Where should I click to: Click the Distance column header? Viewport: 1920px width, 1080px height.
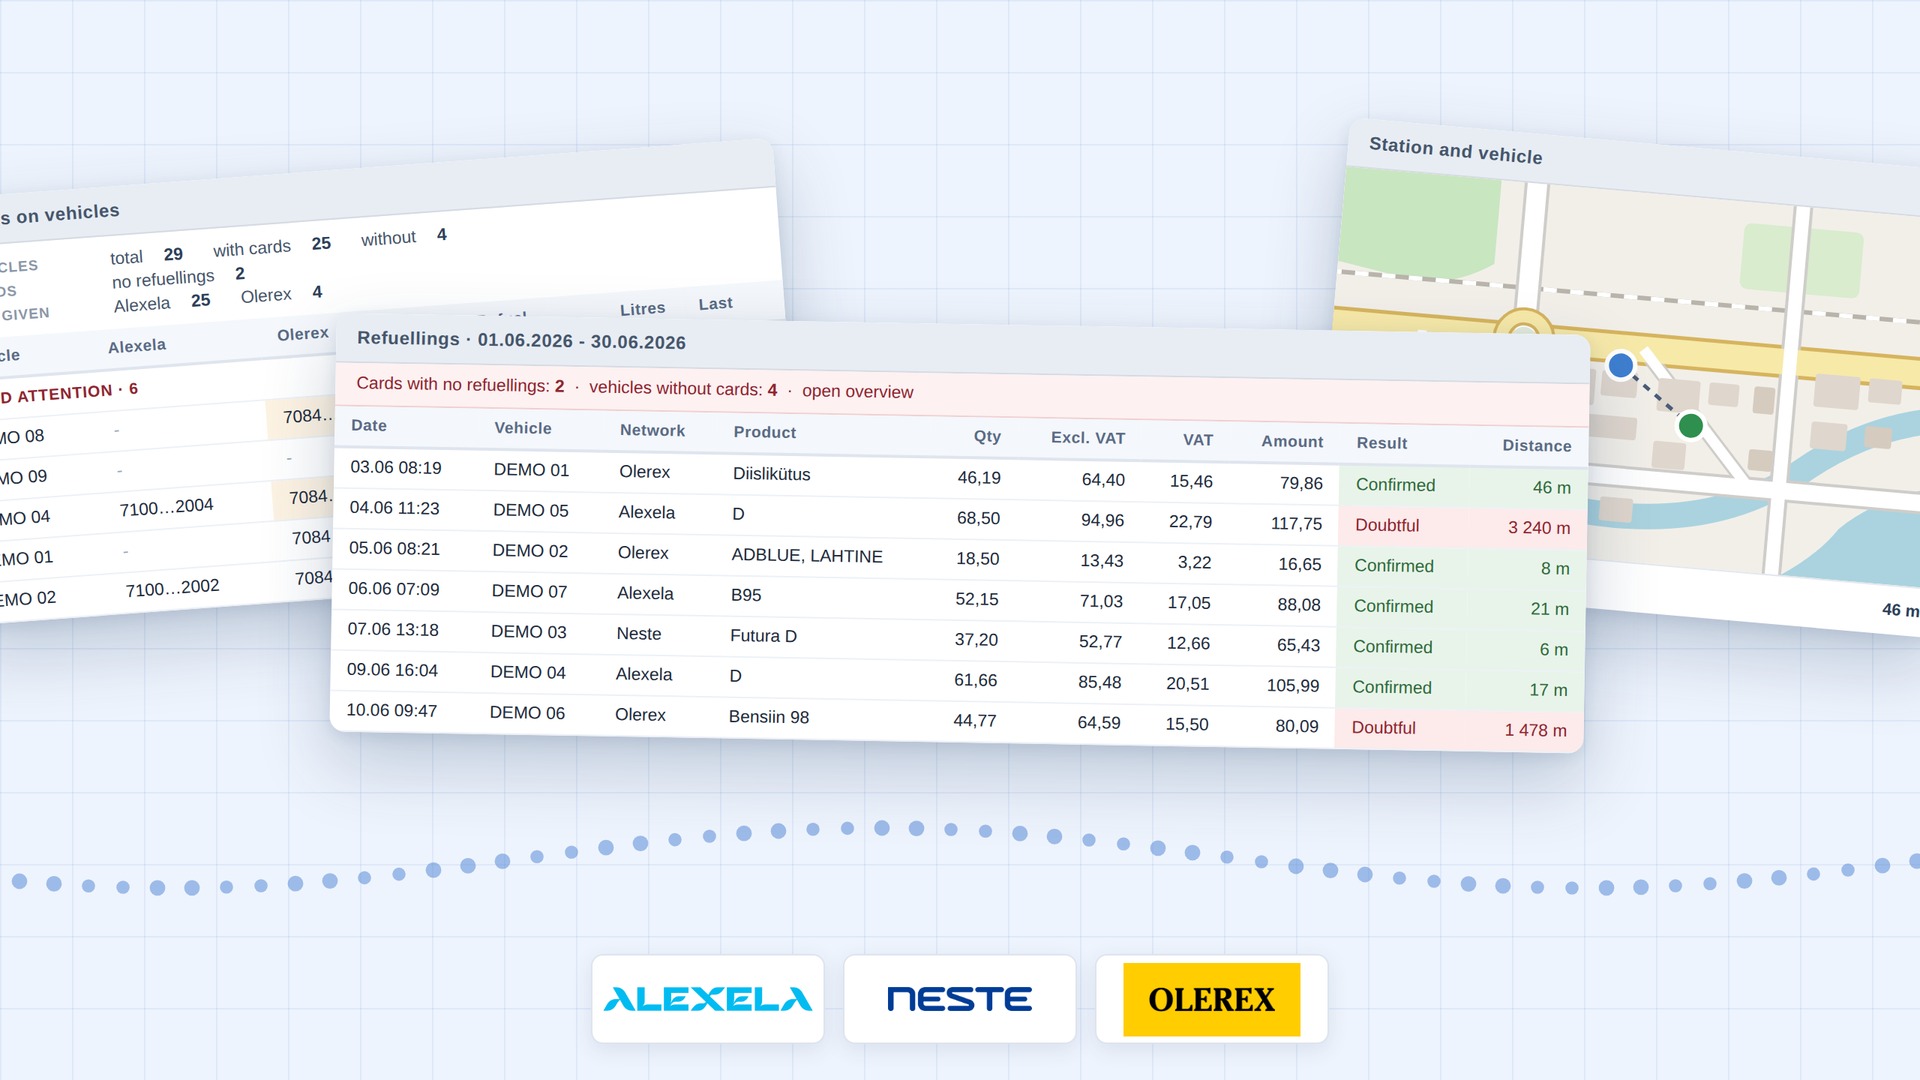coord(1537,446)
